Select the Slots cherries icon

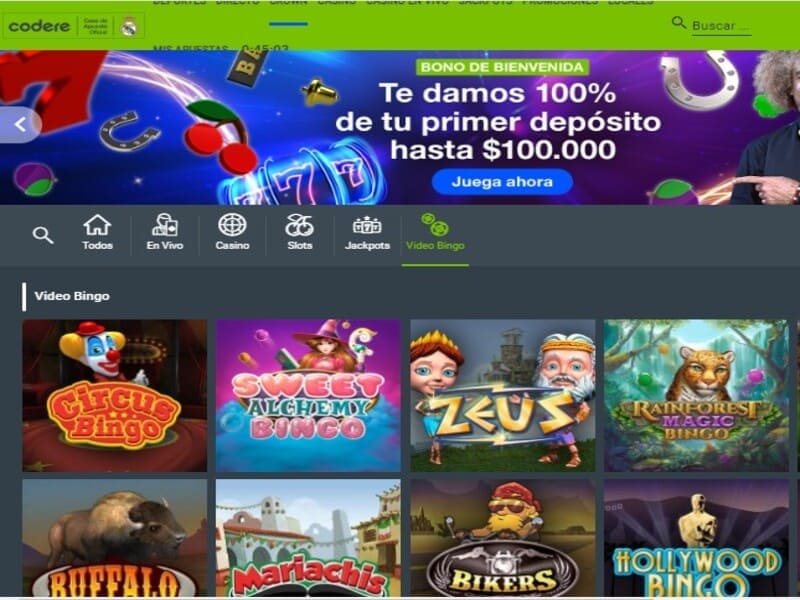[x=299, y=225]
